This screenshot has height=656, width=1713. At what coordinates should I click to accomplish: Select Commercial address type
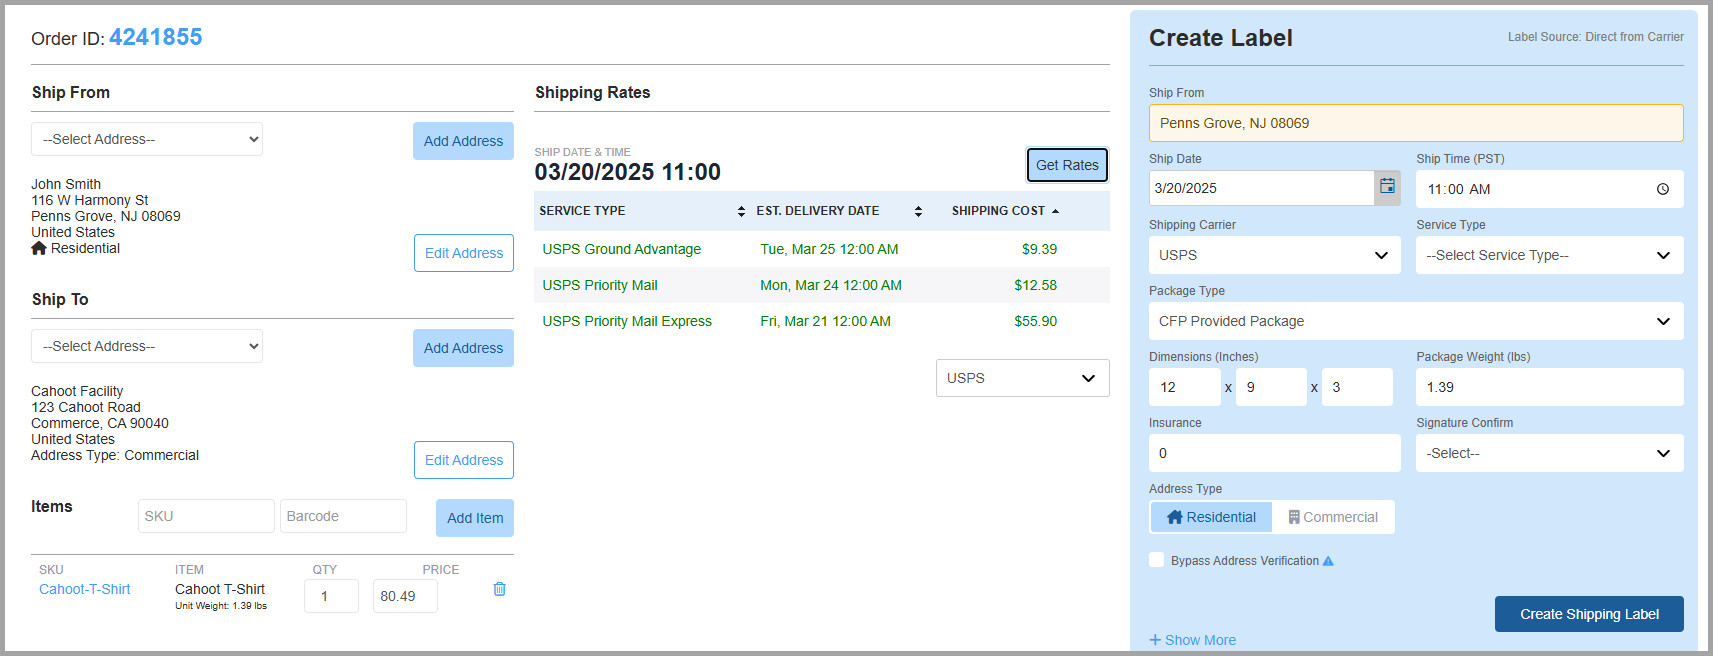click(x=1333, y=517)
